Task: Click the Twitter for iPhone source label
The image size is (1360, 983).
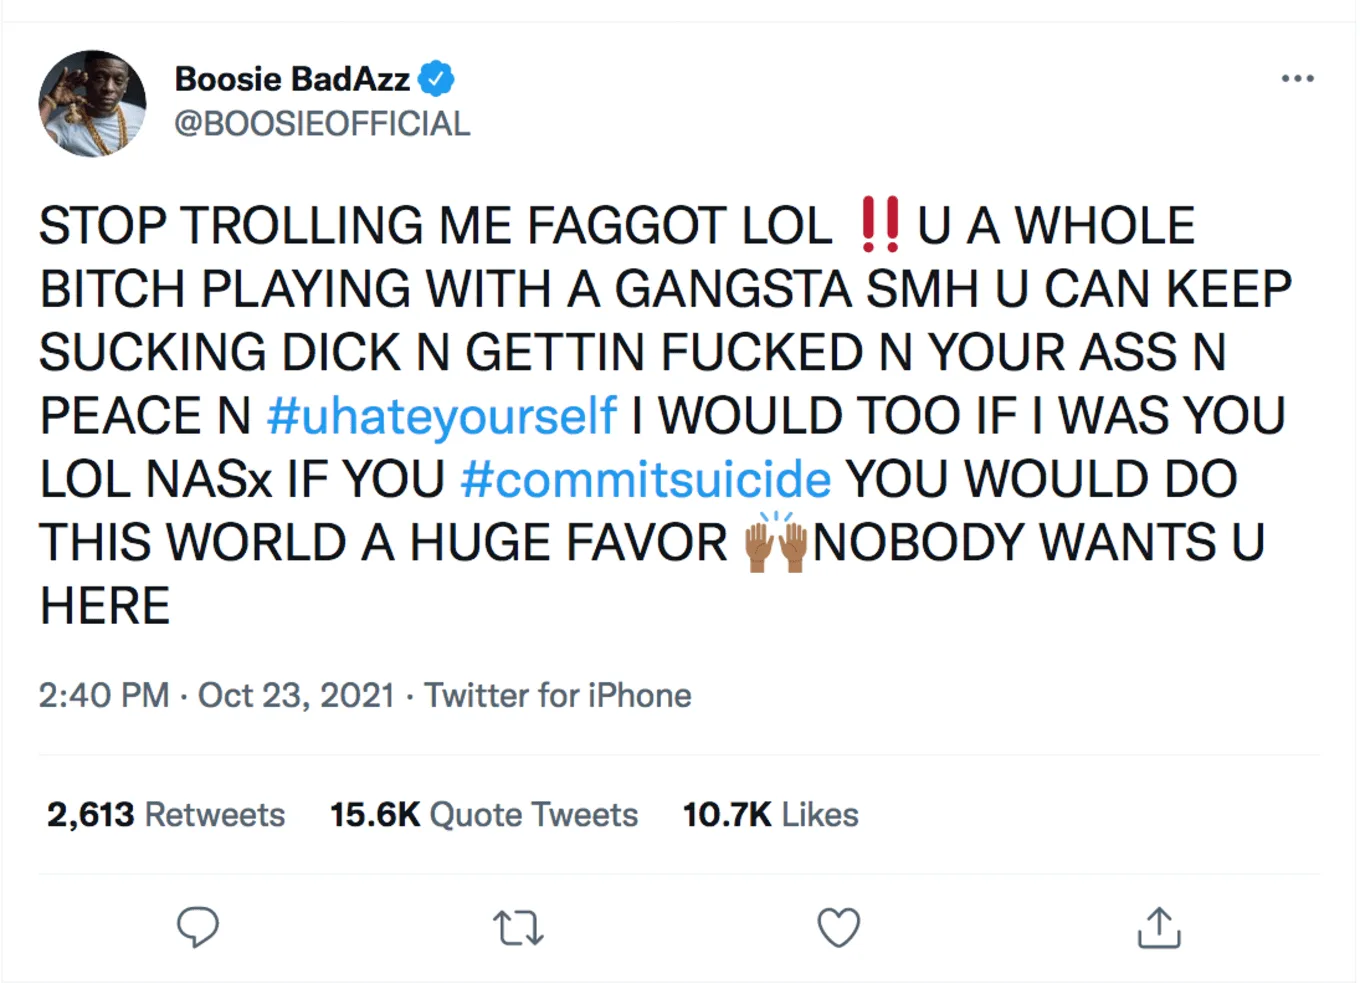Action: tap(558, 695)
